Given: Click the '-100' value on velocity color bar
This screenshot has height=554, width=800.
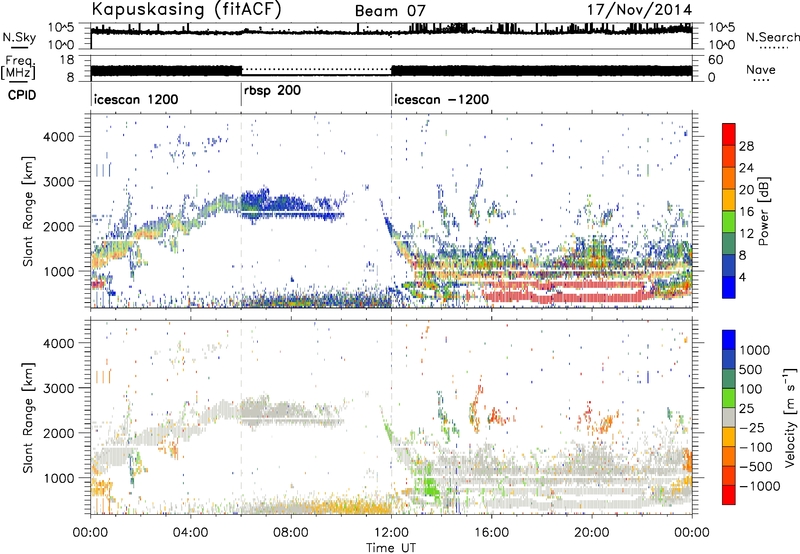Looking at the screenshot, I should (x=756, y=447).
